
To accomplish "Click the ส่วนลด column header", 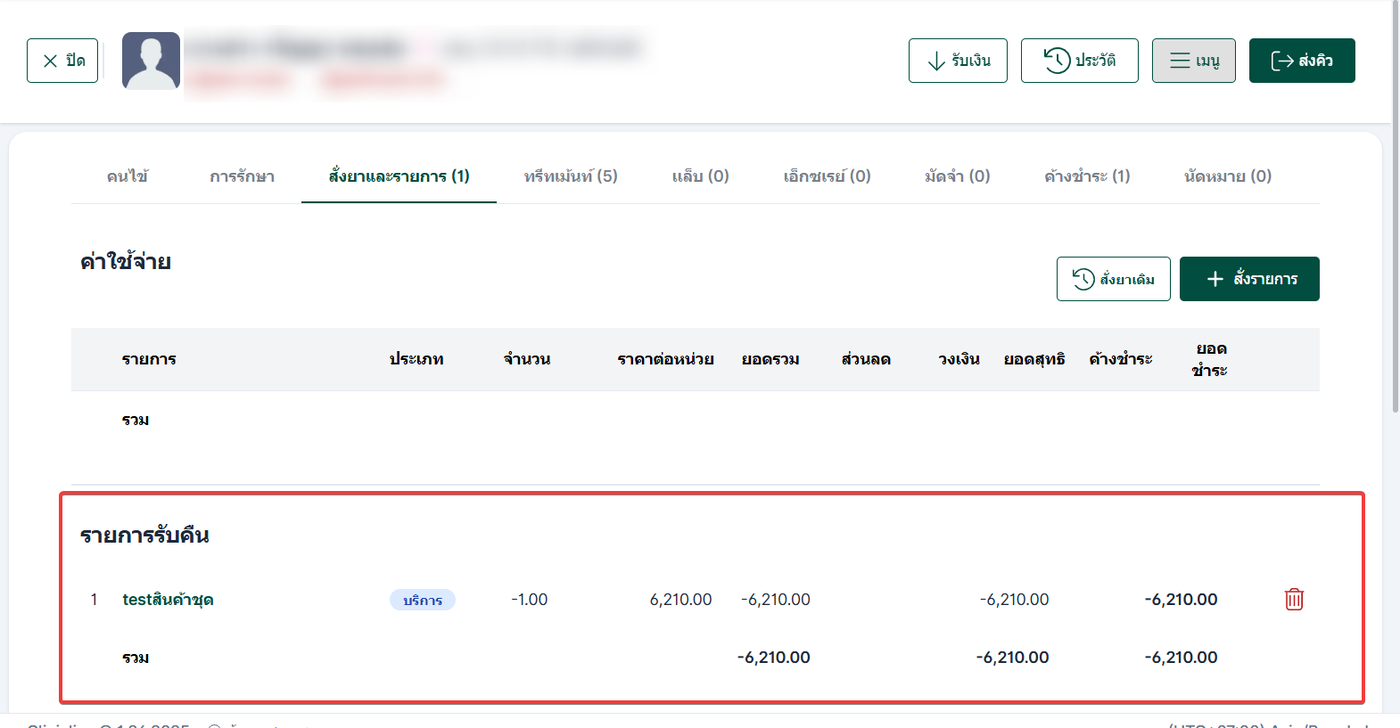I will [x=866, y=359].
